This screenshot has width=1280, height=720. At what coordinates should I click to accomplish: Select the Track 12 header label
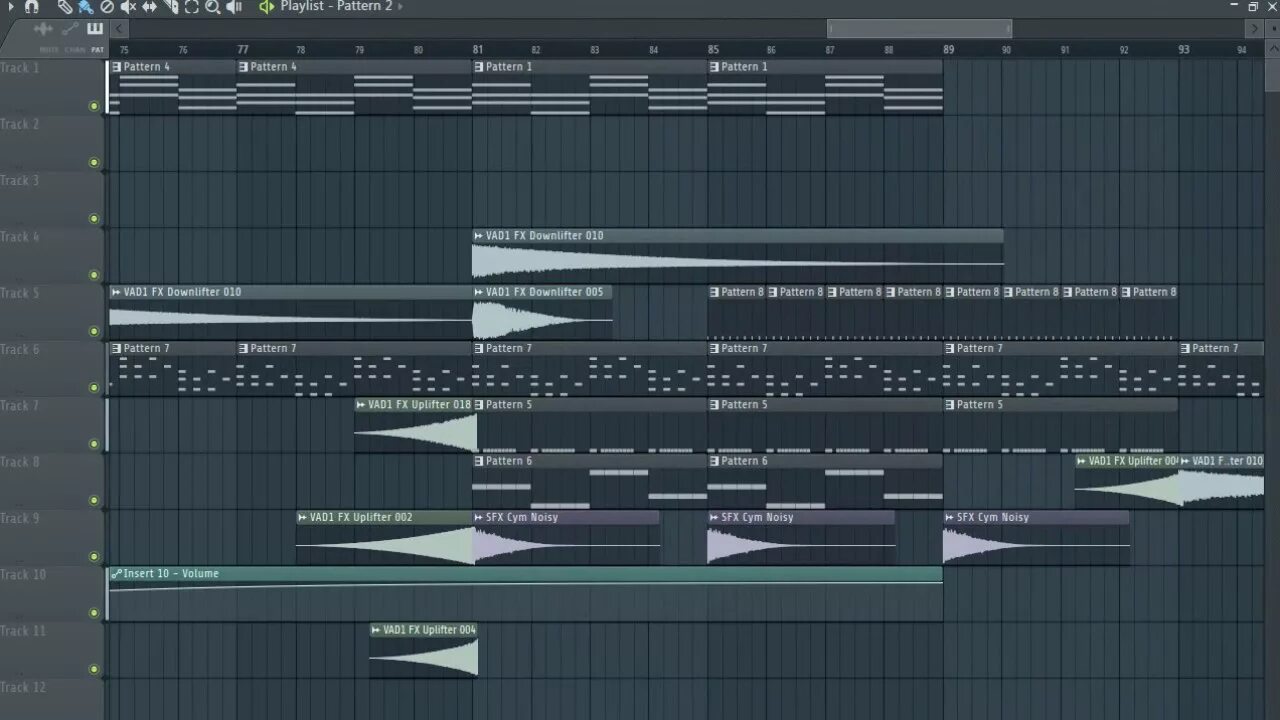pyautogui.click(x=23, y=687)
